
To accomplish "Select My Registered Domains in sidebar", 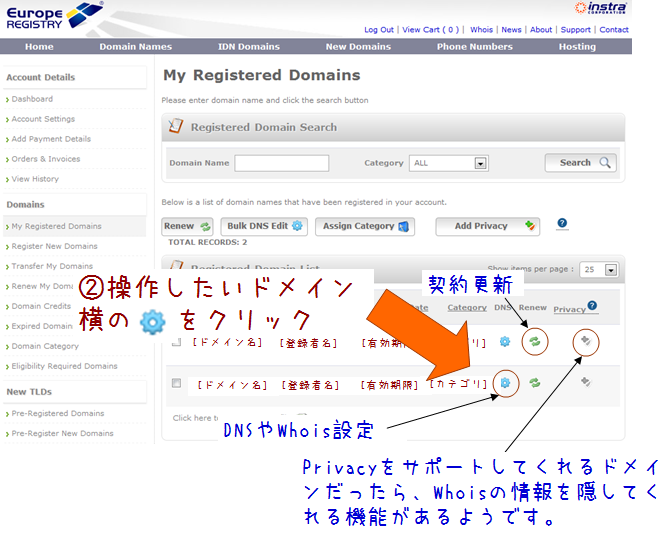I will coord(56,226).
